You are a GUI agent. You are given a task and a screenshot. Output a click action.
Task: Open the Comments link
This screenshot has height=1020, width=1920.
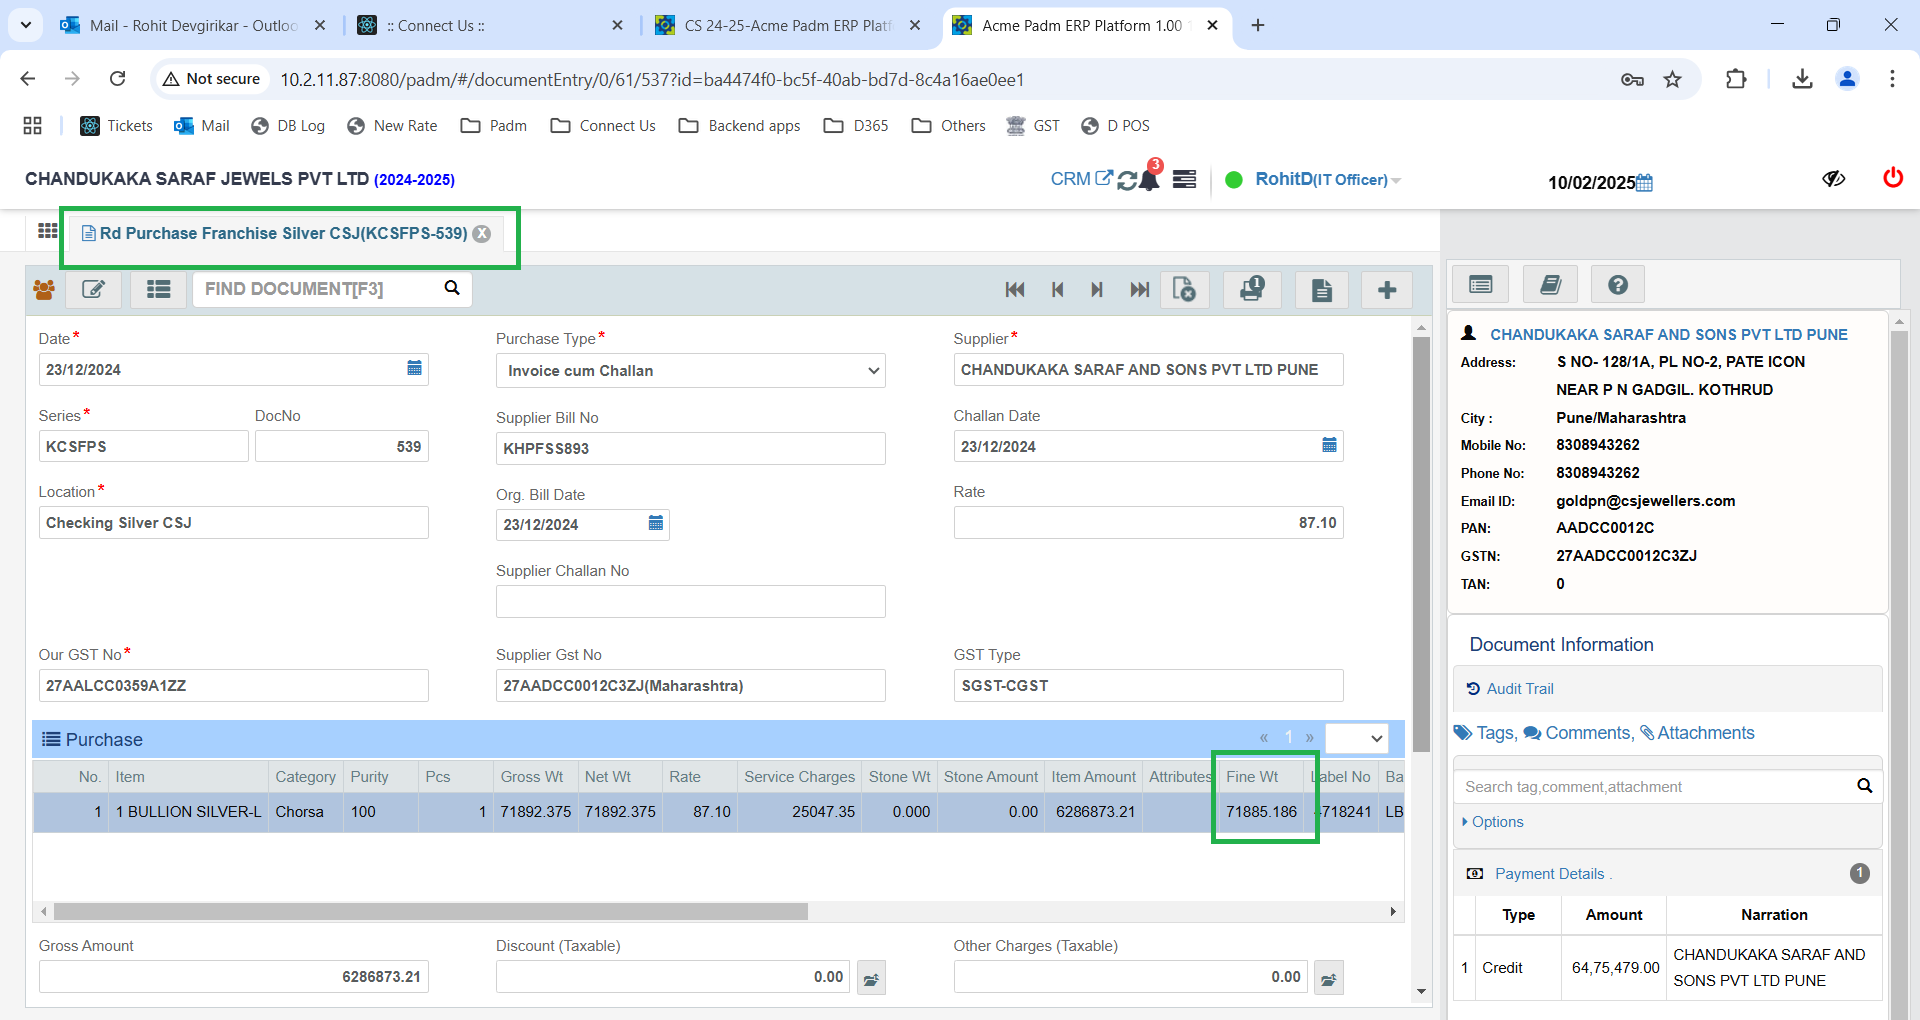click(1579, 733)
